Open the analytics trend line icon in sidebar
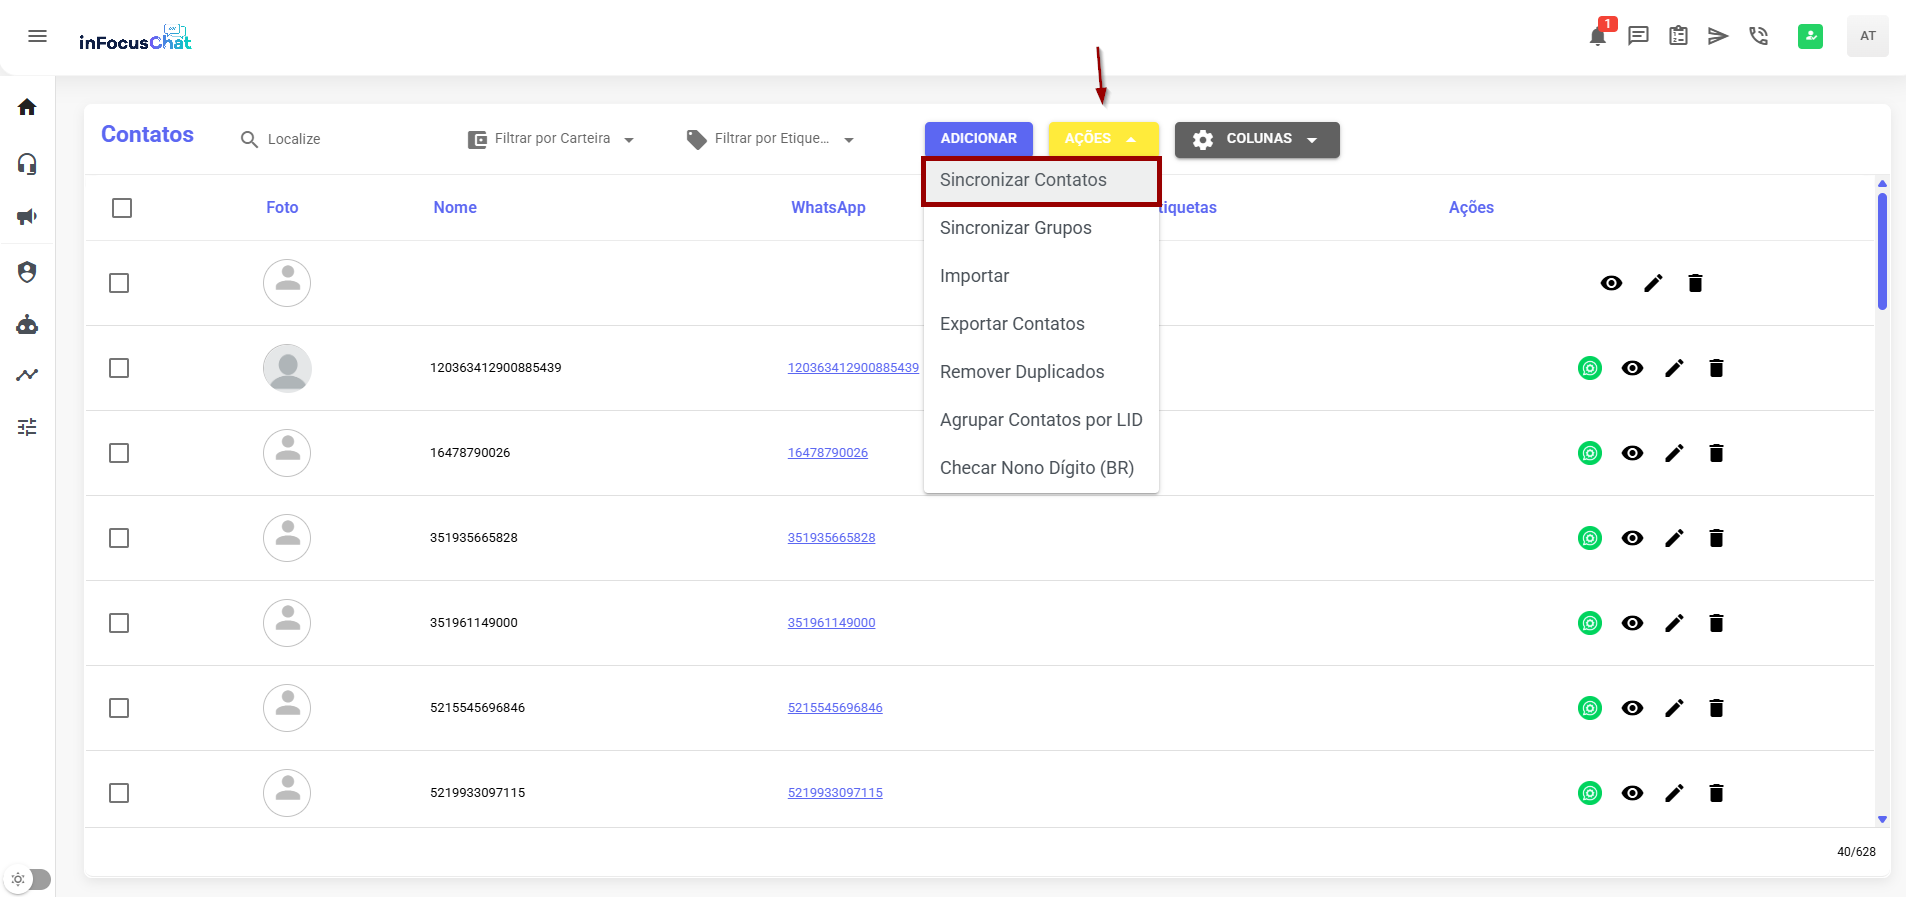1906x897 pixels. coord(27,375)
